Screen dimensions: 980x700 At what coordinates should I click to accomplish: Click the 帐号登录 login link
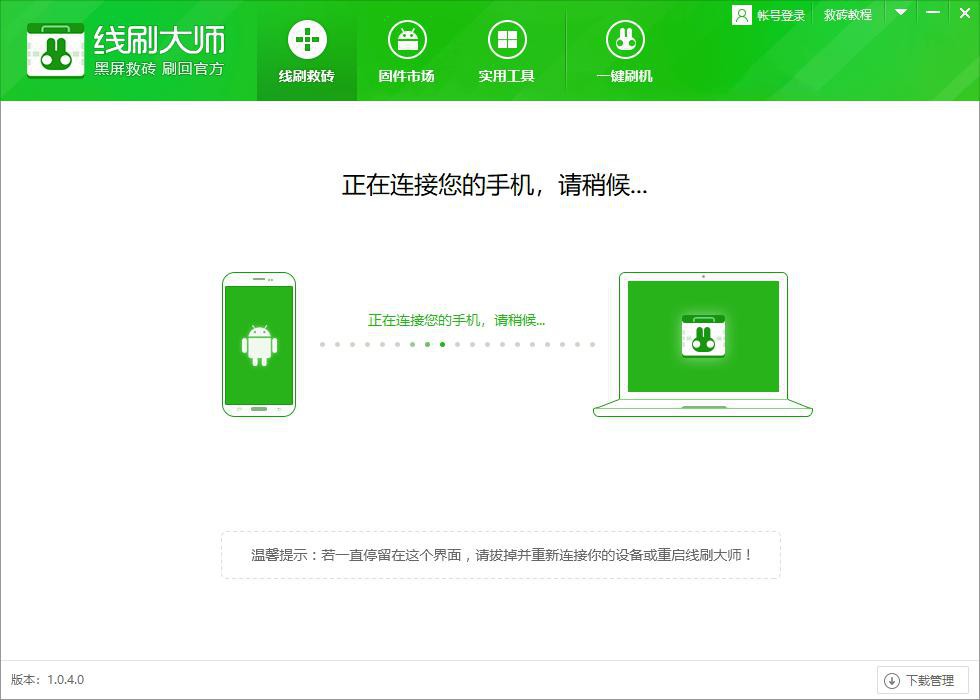click(781, 16)
